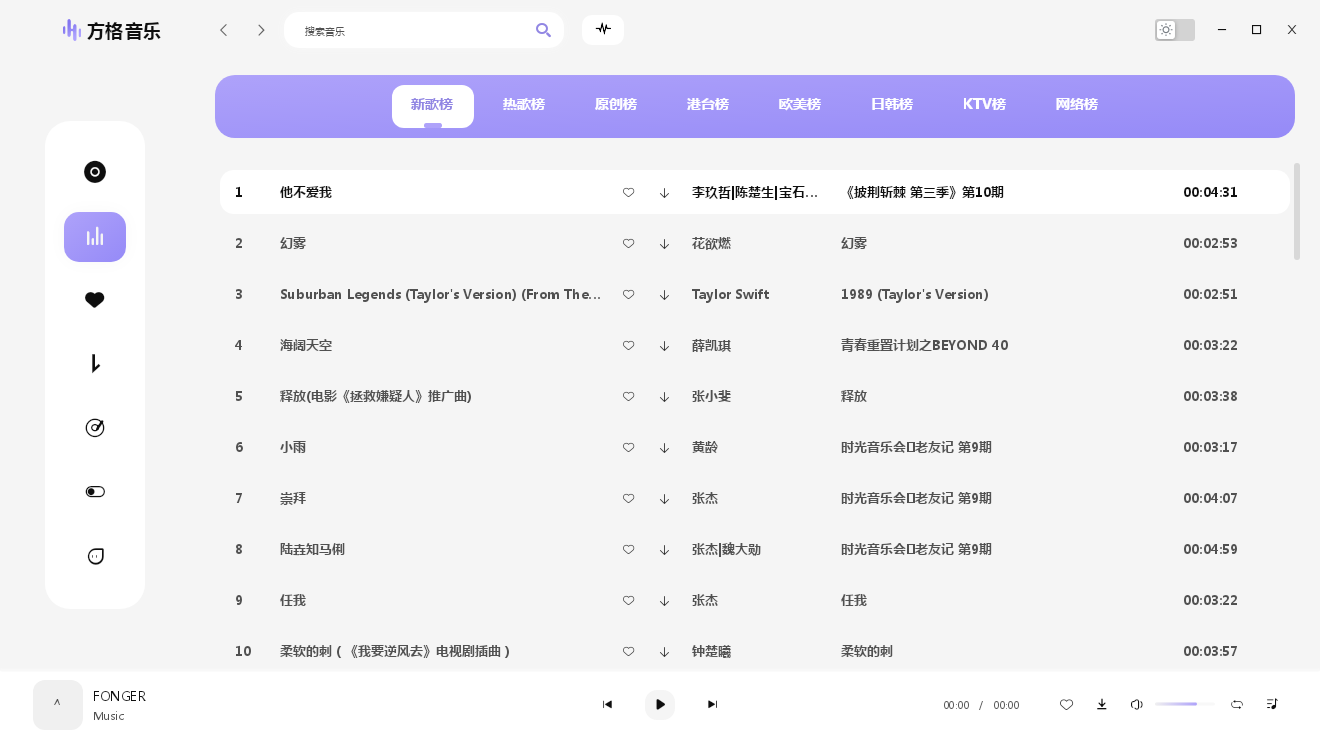
Task: Open the disc icon in the sidebar
Action: tap(95, 172)
